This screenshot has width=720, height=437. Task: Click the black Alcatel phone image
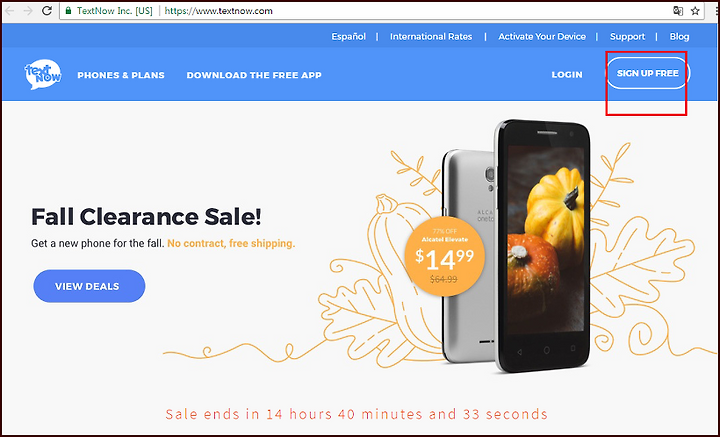(x=543, y=246)
